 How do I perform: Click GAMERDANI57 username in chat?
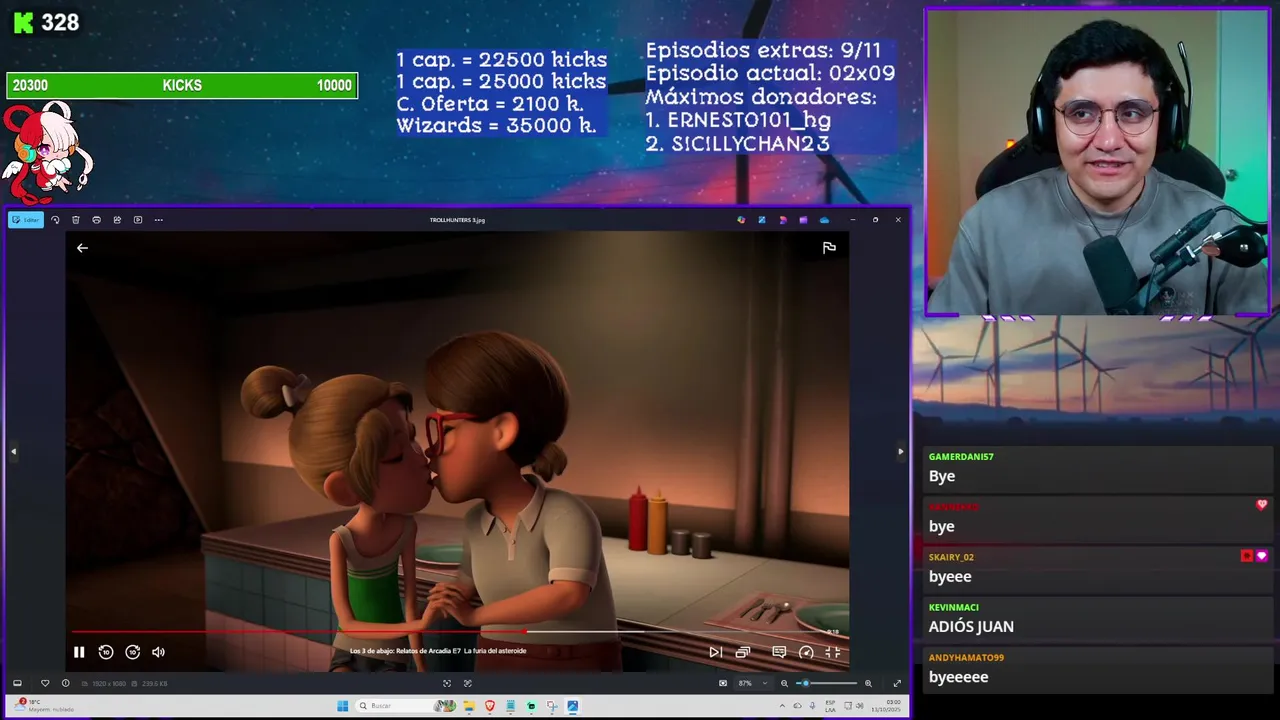(x=961, y=457)
